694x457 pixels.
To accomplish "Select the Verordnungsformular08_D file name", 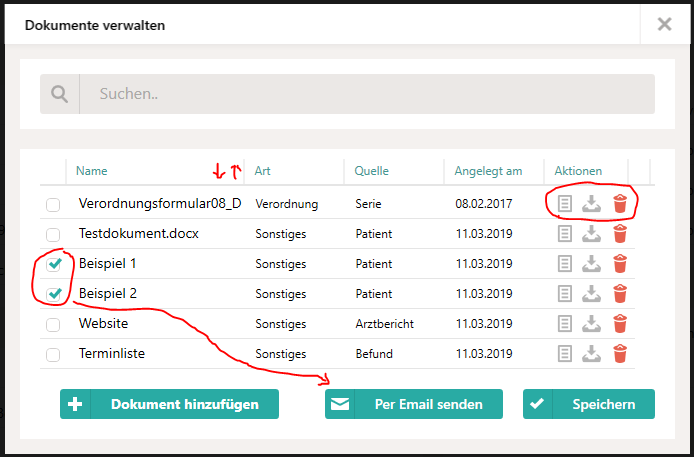I will pyautogui.click(x=160, y=204).
